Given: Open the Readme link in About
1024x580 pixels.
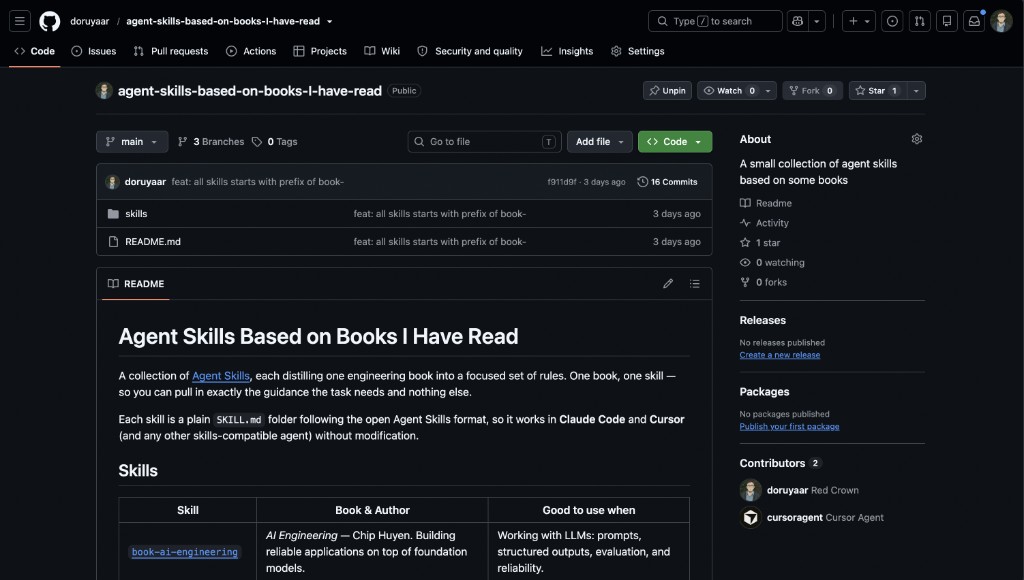Looking at the screenshot, I should point(766,203).
